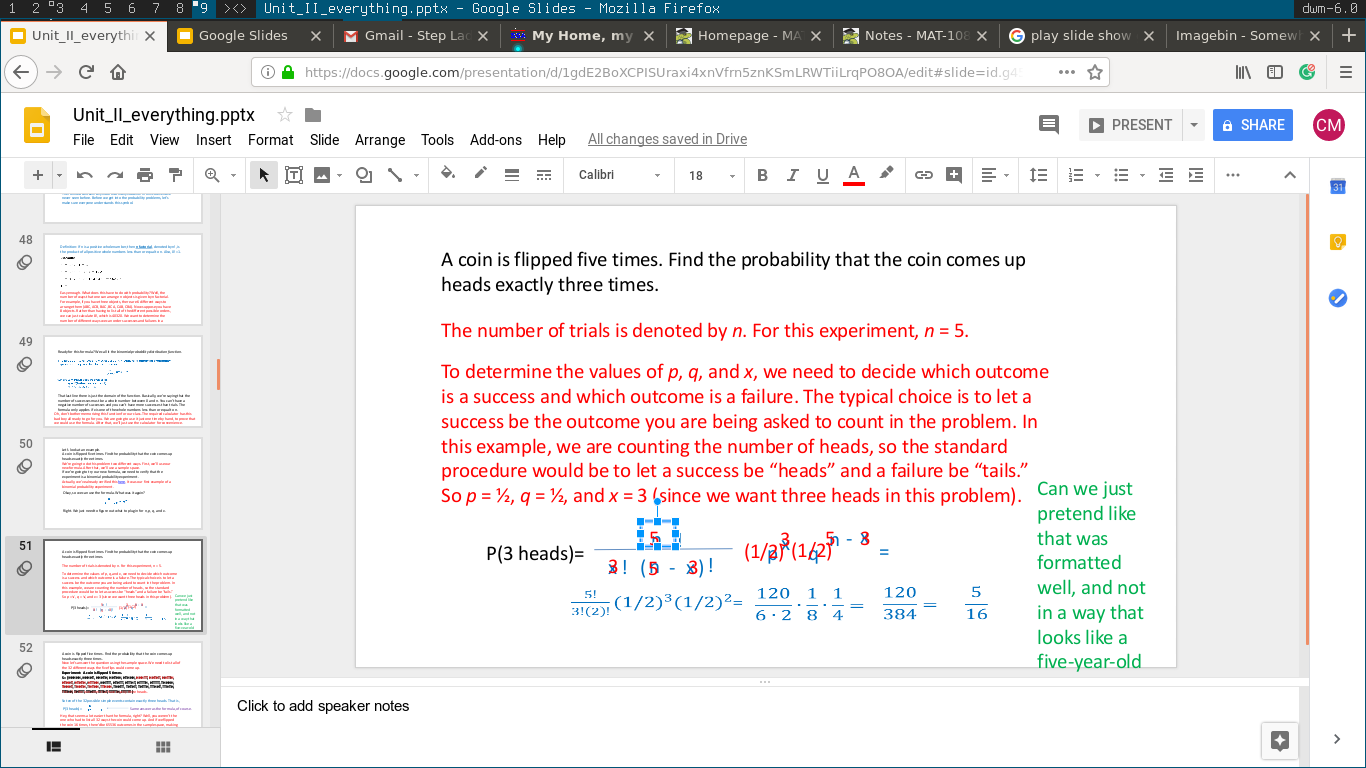
Task: Open the font size 18 dropdown
Action: coord(710,175)
